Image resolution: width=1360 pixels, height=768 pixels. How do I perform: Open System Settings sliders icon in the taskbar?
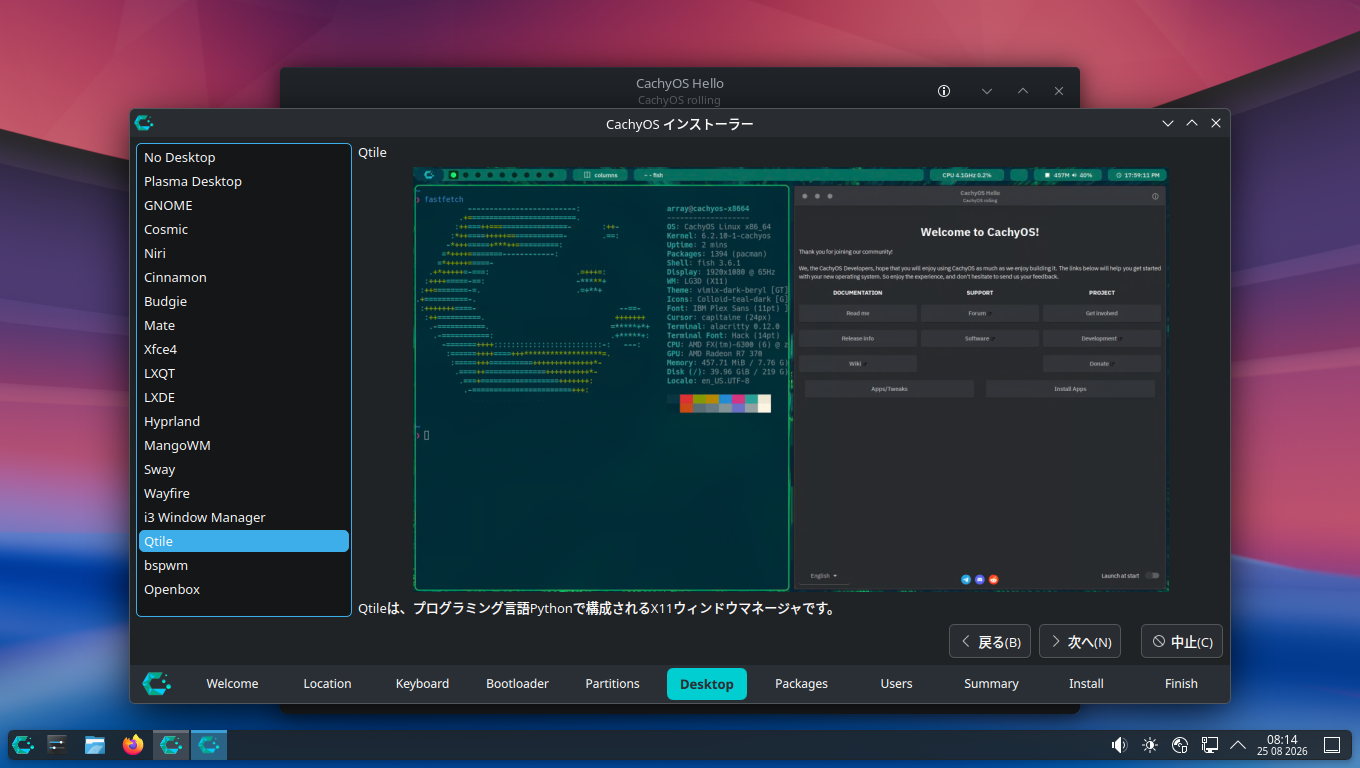pyautogui.click(x=57, y=745)
